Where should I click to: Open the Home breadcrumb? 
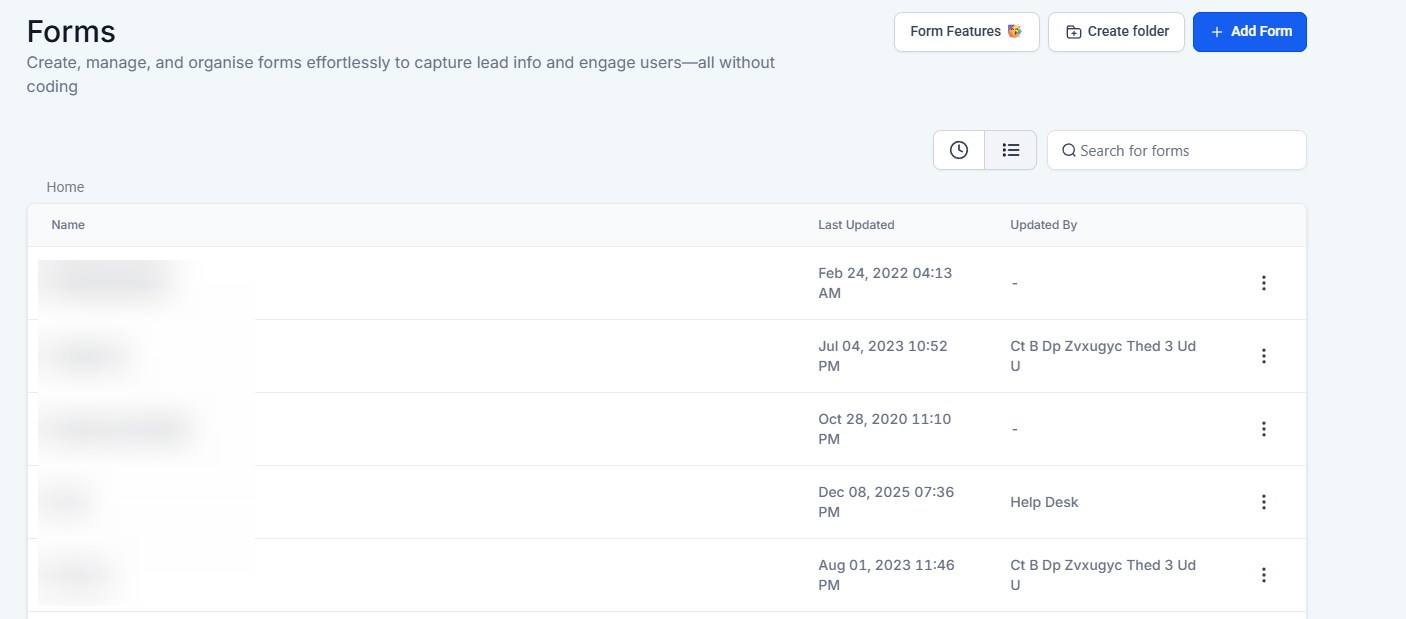click(x=65, y=187)
